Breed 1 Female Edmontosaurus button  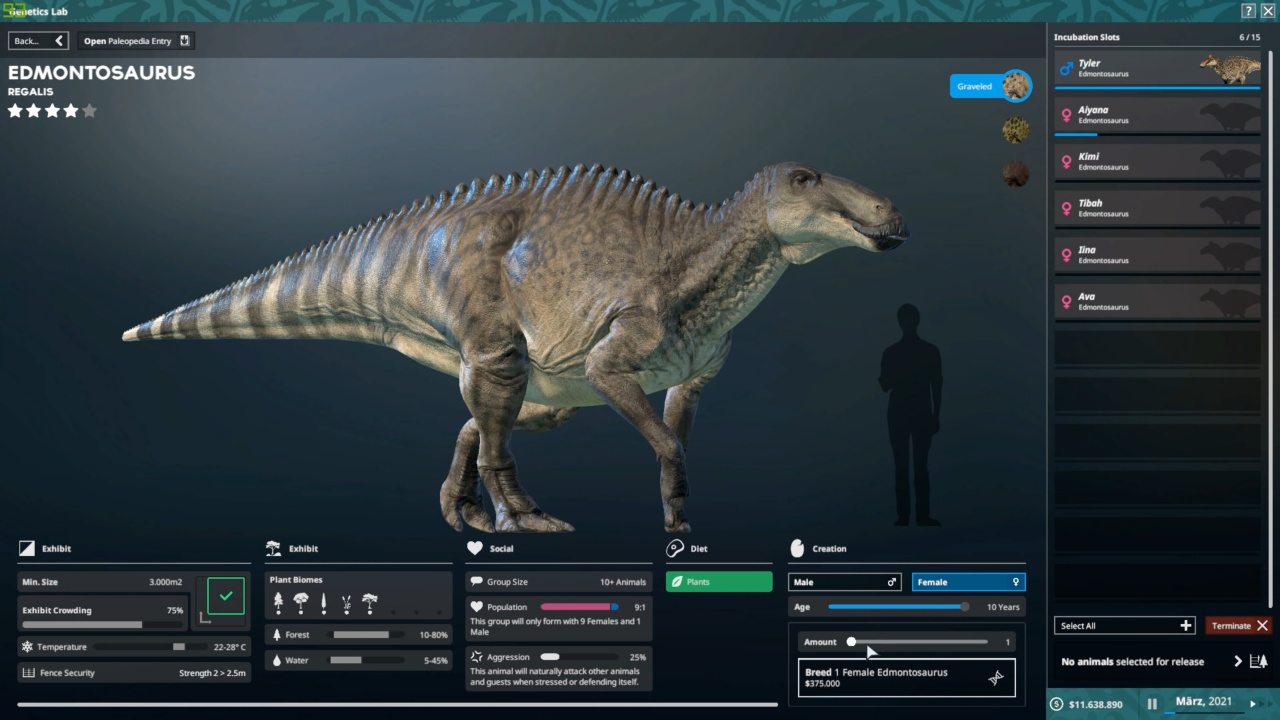[x=906, y=677]
